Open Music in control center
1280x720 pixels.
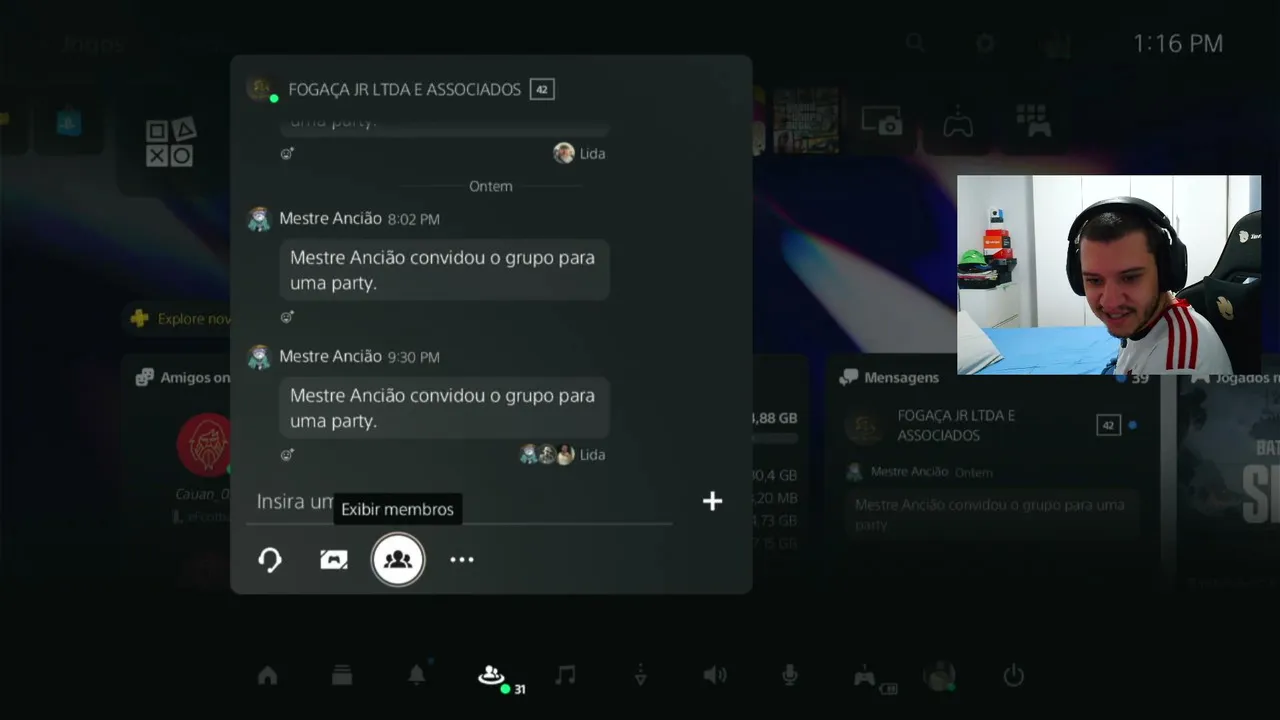[565, 676]
